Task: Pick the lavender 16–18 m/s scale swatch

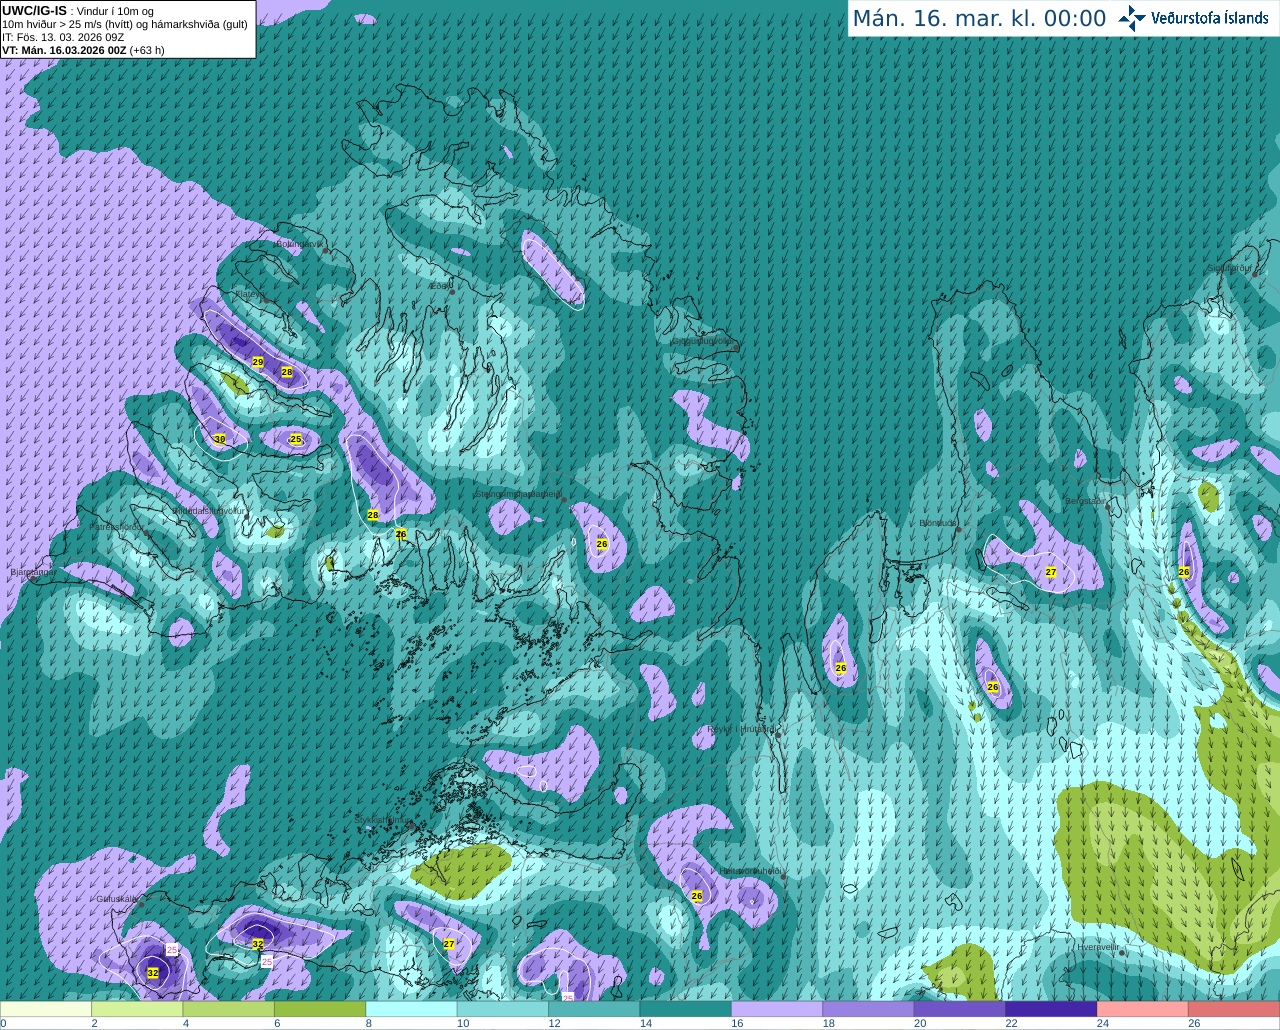Action: tap(777, 1009)
